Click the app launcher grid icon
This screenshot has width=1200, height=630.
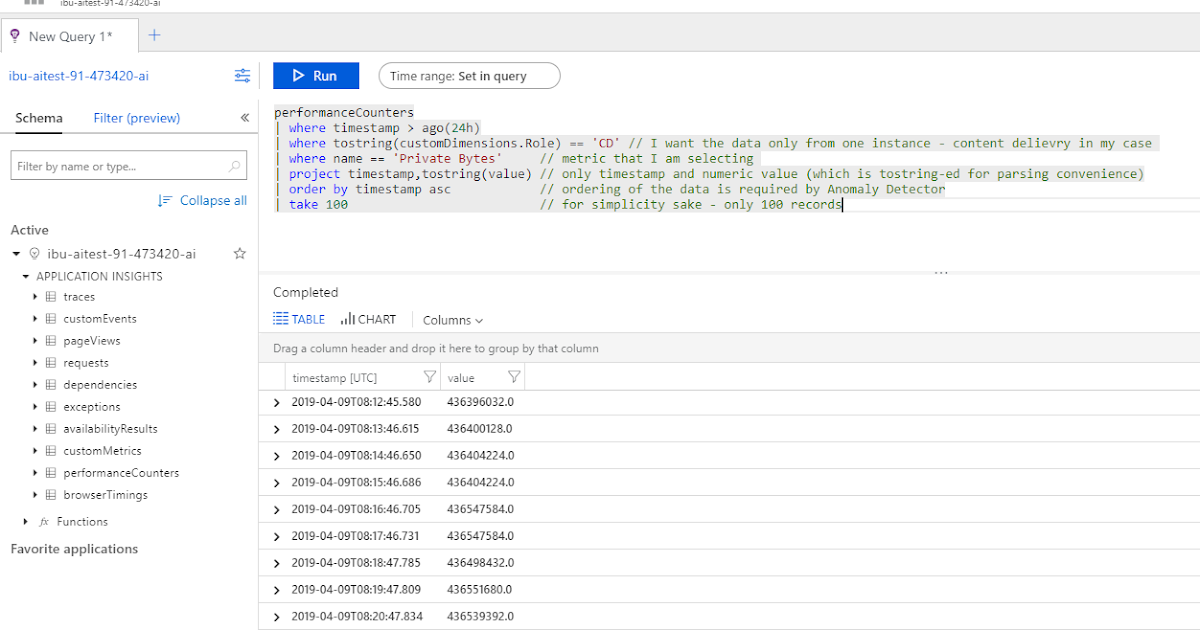34,4
